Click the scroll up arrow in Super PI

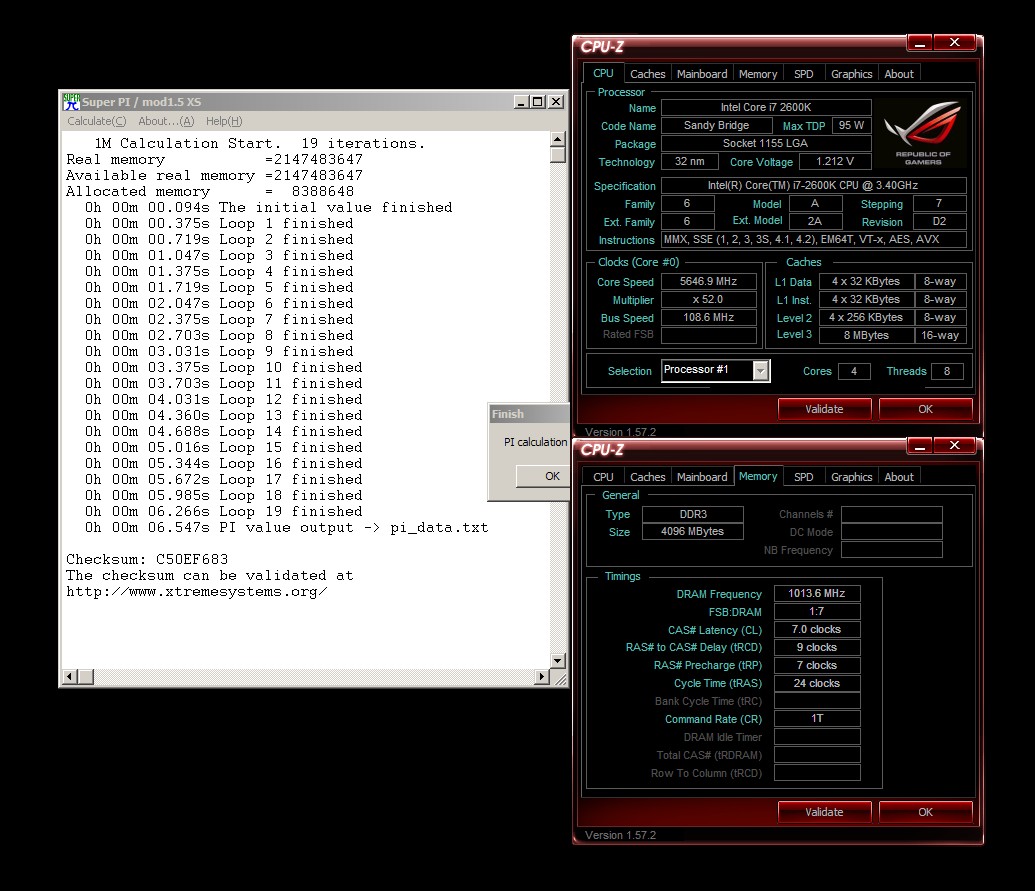click(558, 139)
